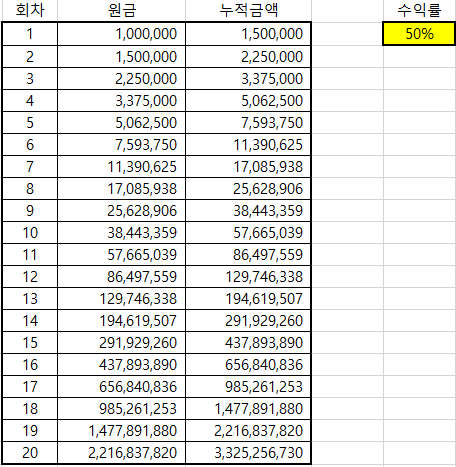
Task: Click the 원금 column header
Action: (x=121, y=11)
